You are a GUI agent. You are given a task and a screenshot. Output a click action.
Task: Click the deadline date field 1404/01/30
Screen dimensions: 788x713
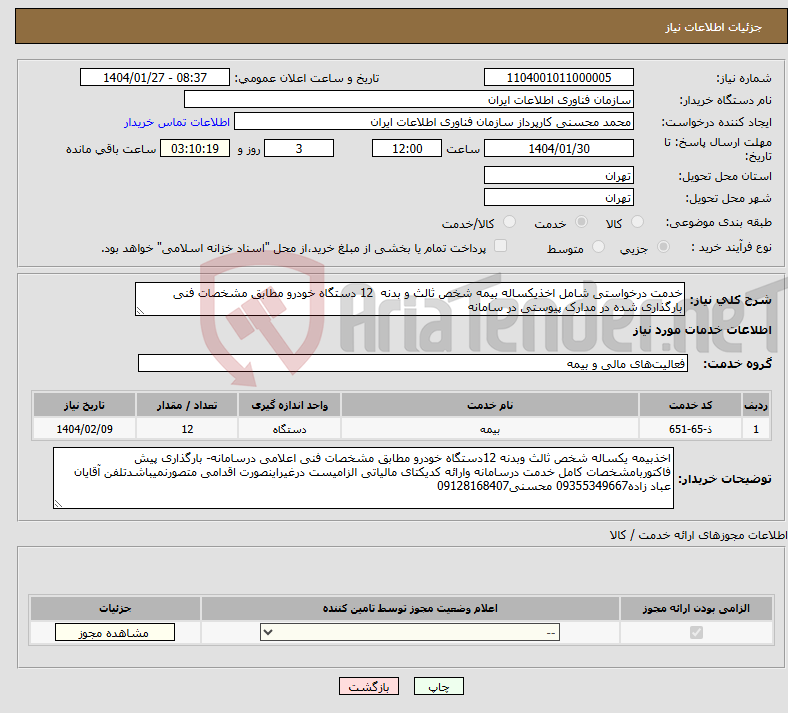(558, 148)
